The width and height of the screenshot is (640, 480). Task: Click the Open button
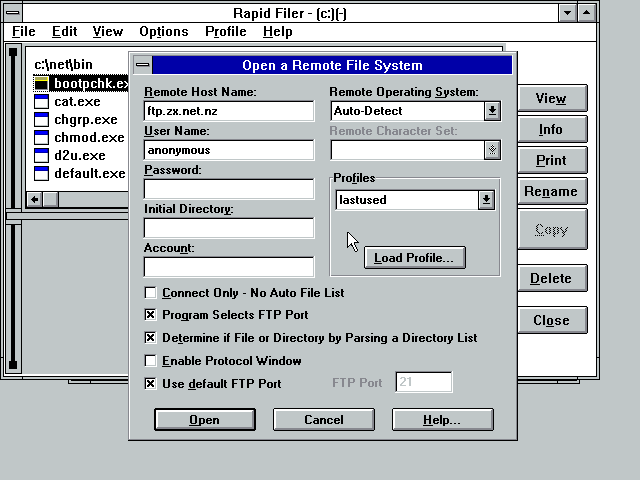[x=205, y=420]
